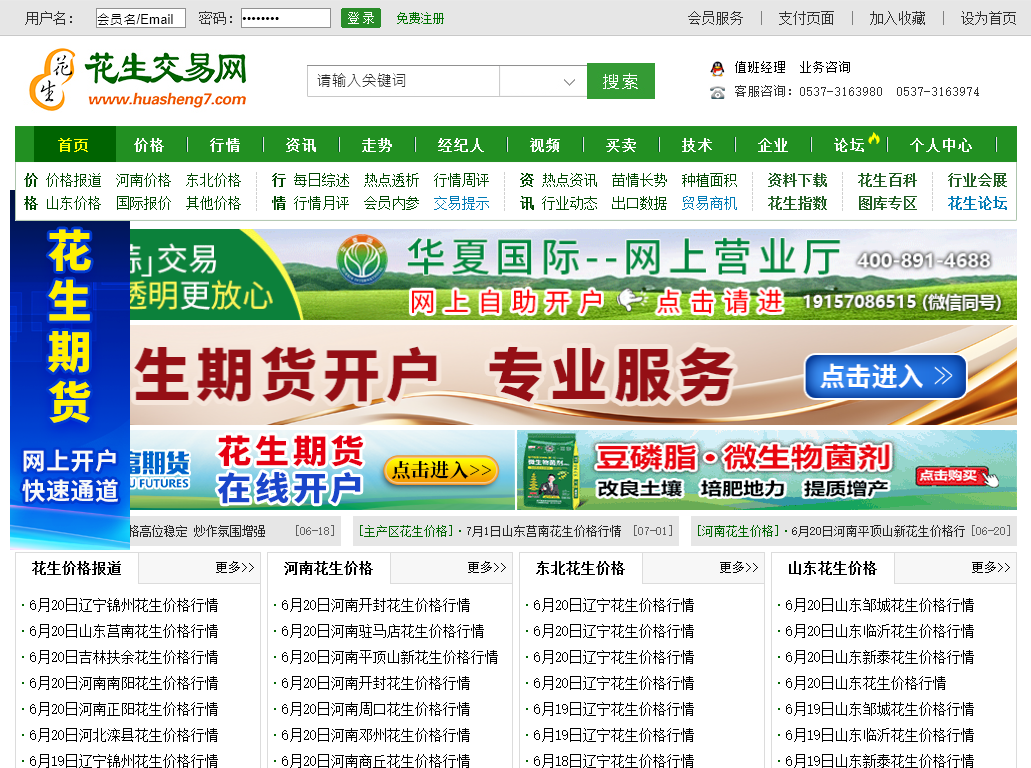Open the 资料下载 link

point(797,180)
